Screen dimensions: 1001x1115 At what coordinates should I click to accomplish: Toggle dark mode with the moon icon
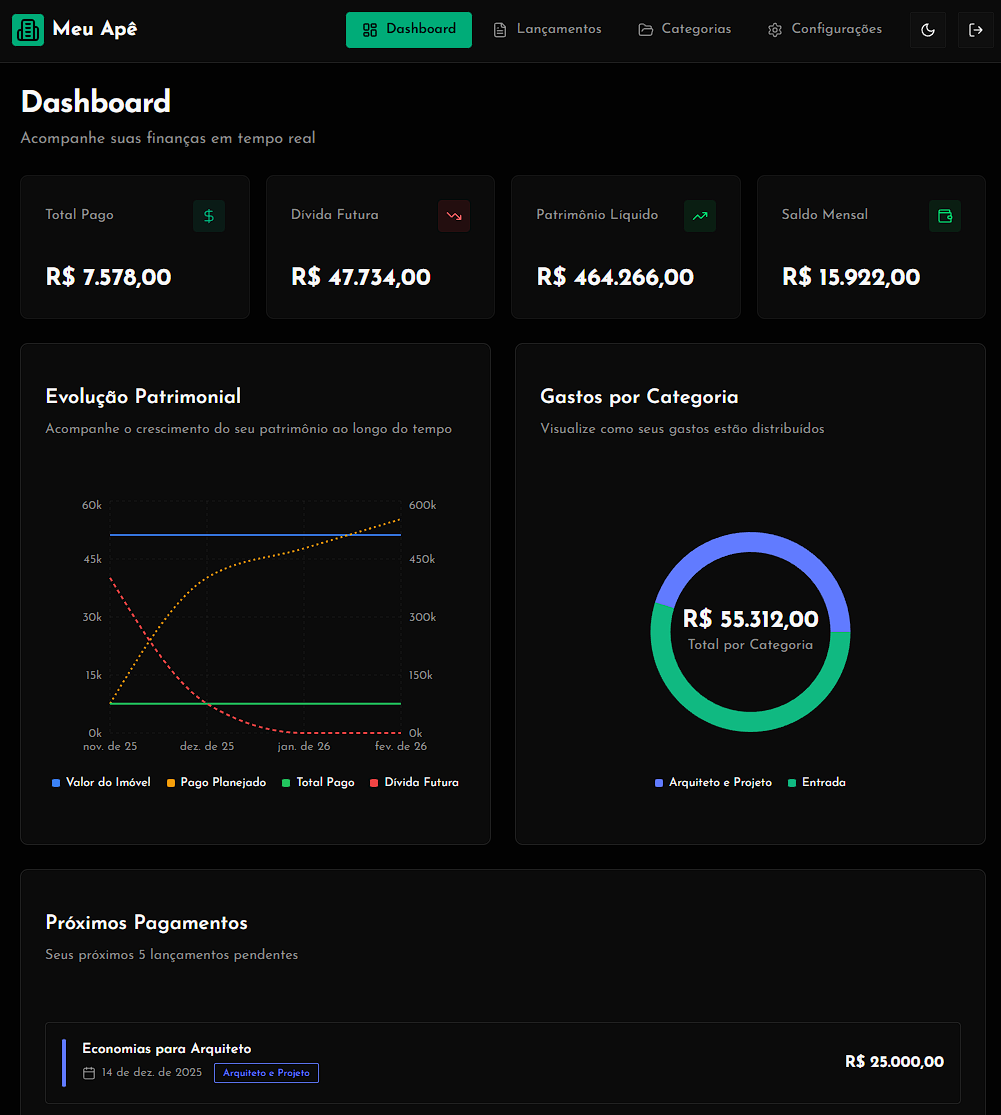(927, 30)
